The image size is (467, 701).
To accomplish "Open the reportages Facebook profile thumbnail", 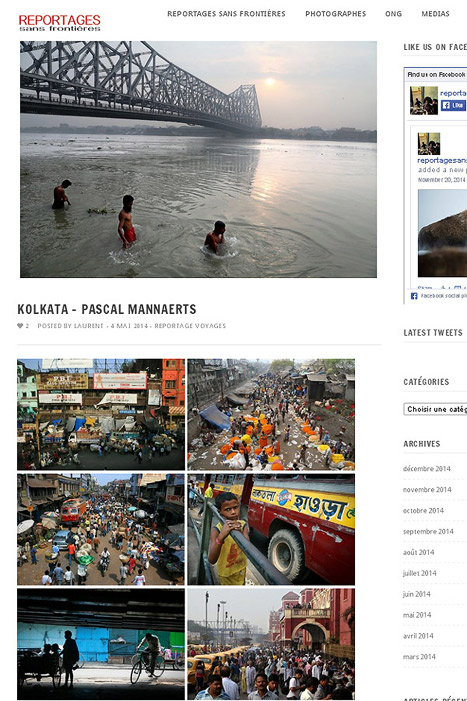I will 424,101.
